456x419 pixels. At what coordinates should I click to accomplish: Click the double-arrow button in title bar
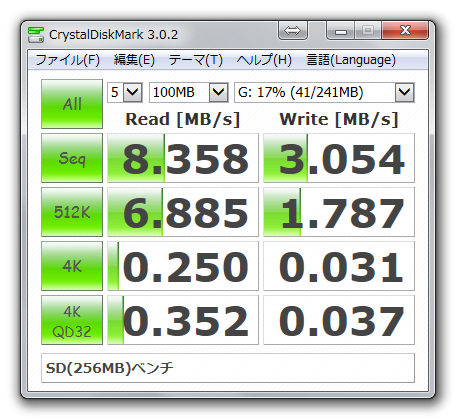293,31
